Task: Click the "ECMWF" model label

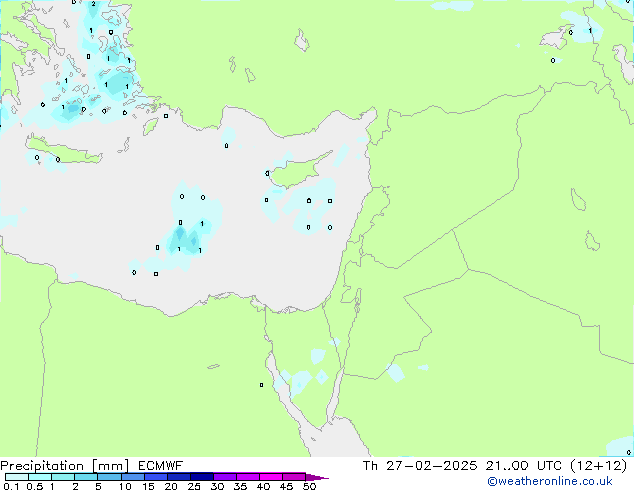Action: coord(161,466)
